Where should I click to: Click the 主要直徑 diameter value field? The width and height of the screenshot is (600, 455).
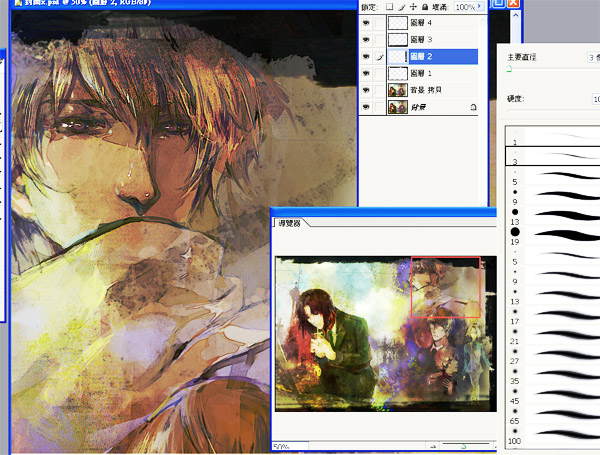(x=593, y=57)
